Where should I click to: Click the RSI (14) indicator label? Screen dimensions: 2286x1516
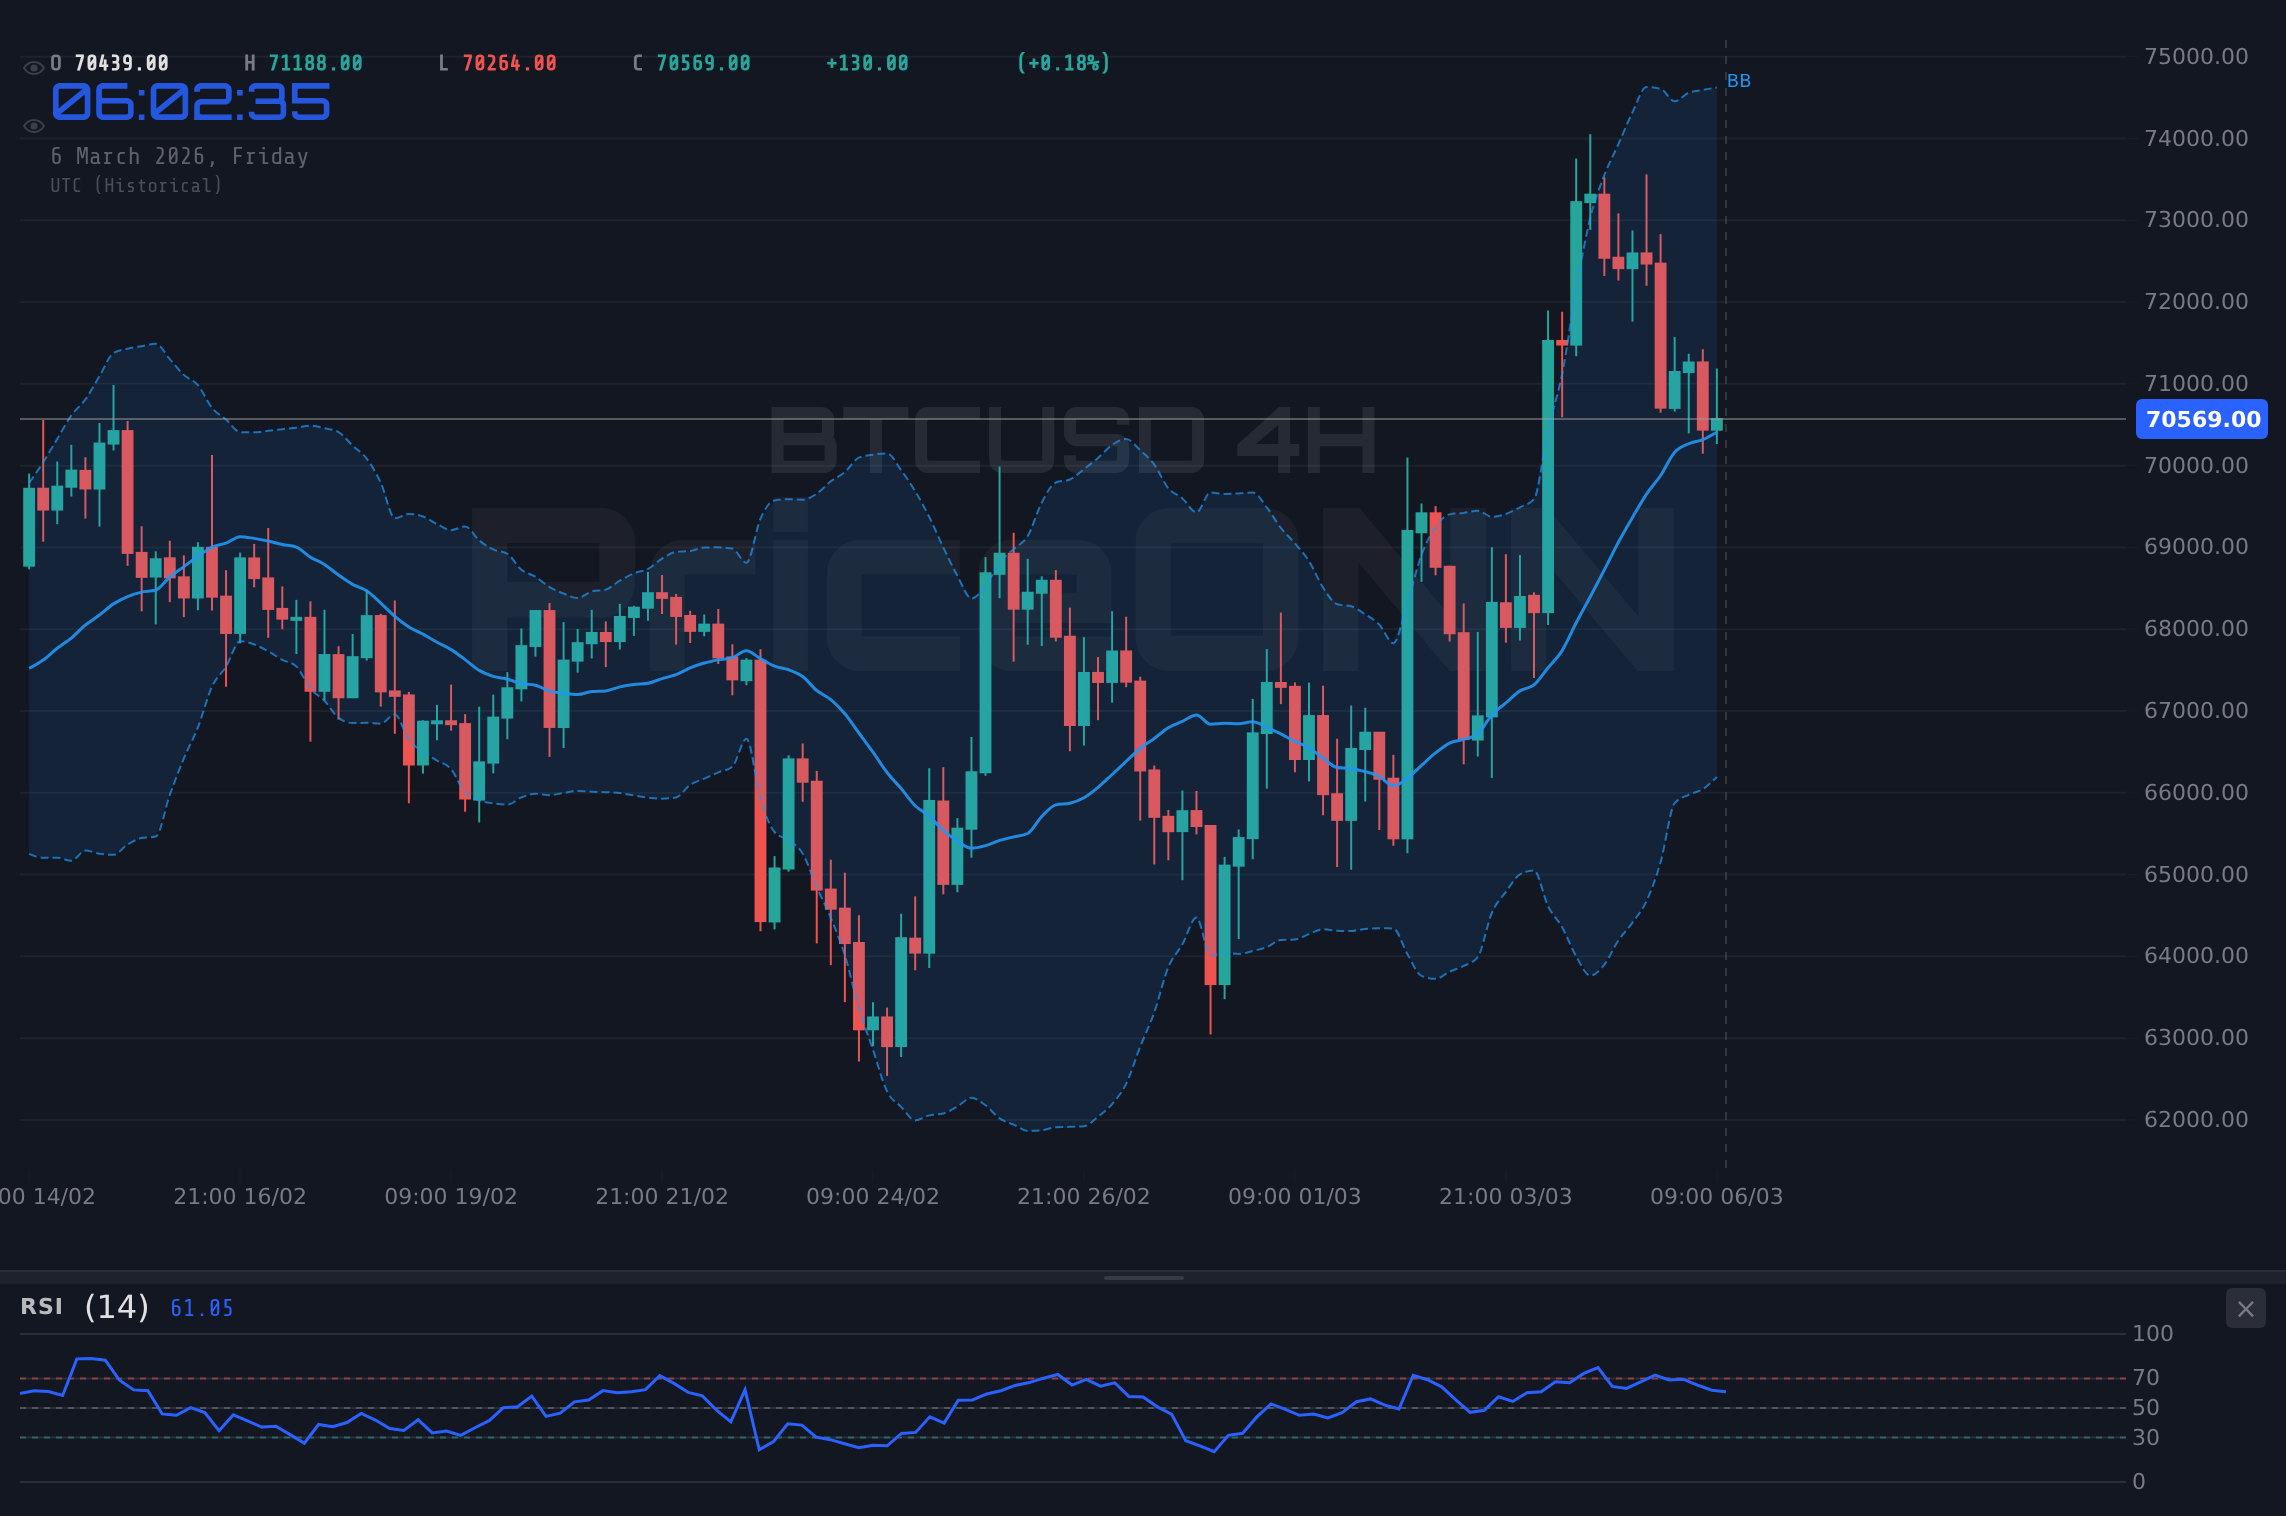[85, 1307]
